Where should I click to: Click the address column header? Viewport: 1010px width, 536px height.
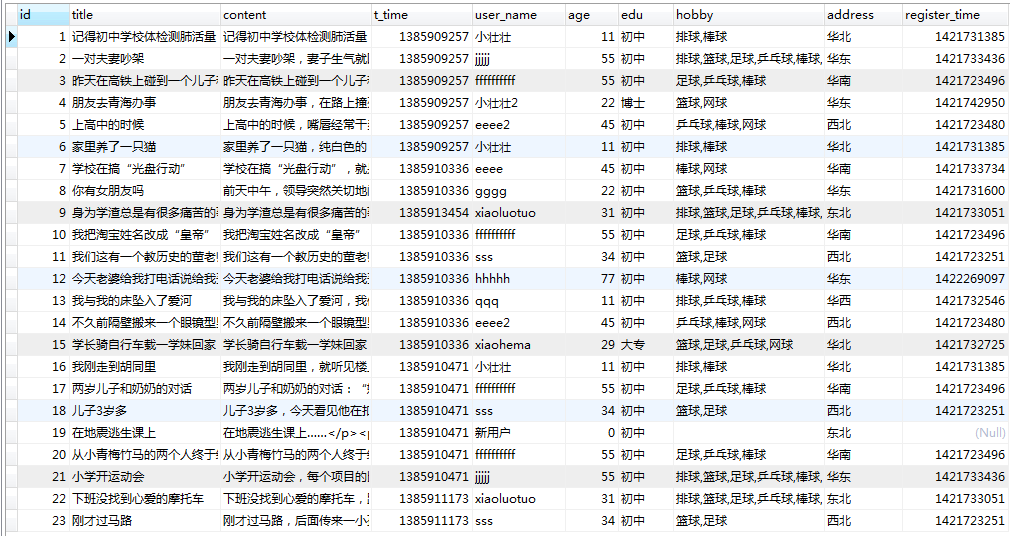[862, 15]
